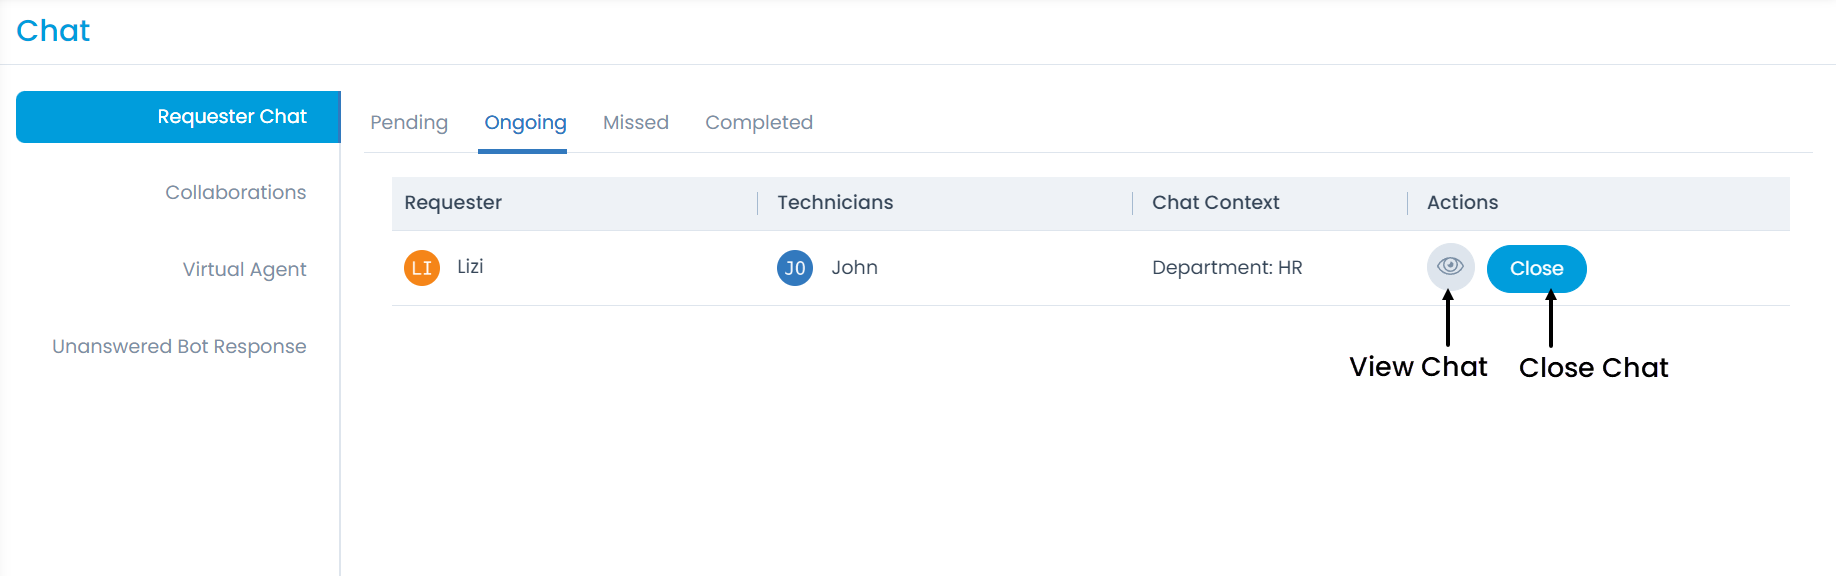Click technician name John
The image size is (1836, 576).
[855, 268]
